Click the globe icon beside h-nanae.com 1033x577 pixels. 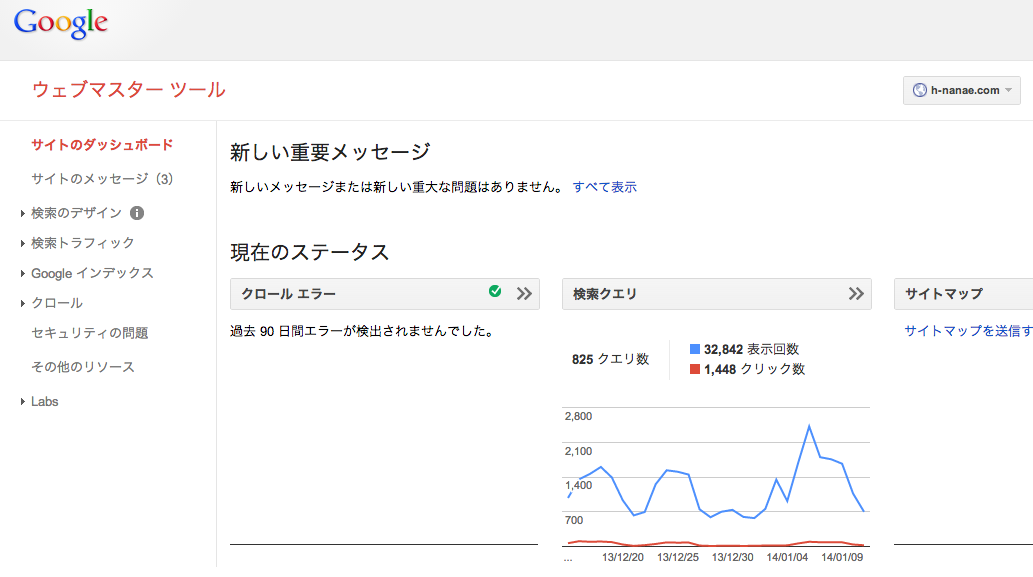920,90
